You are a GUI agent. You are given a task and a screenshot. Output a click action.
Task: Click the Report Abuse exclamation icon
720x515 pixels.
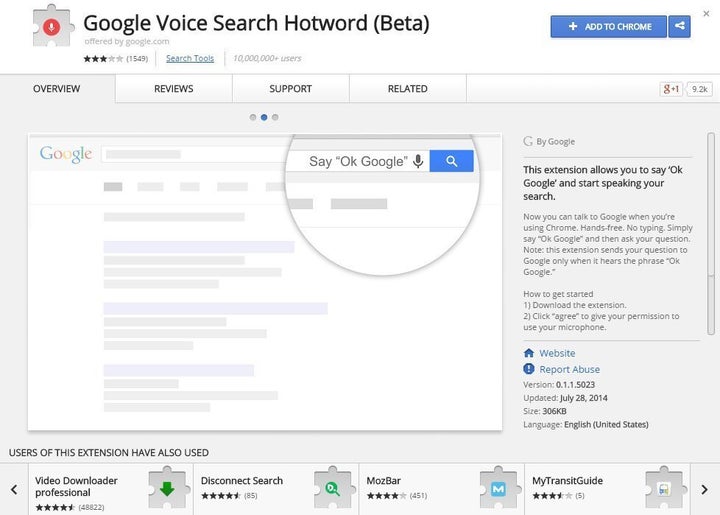(x=529, y=369)
